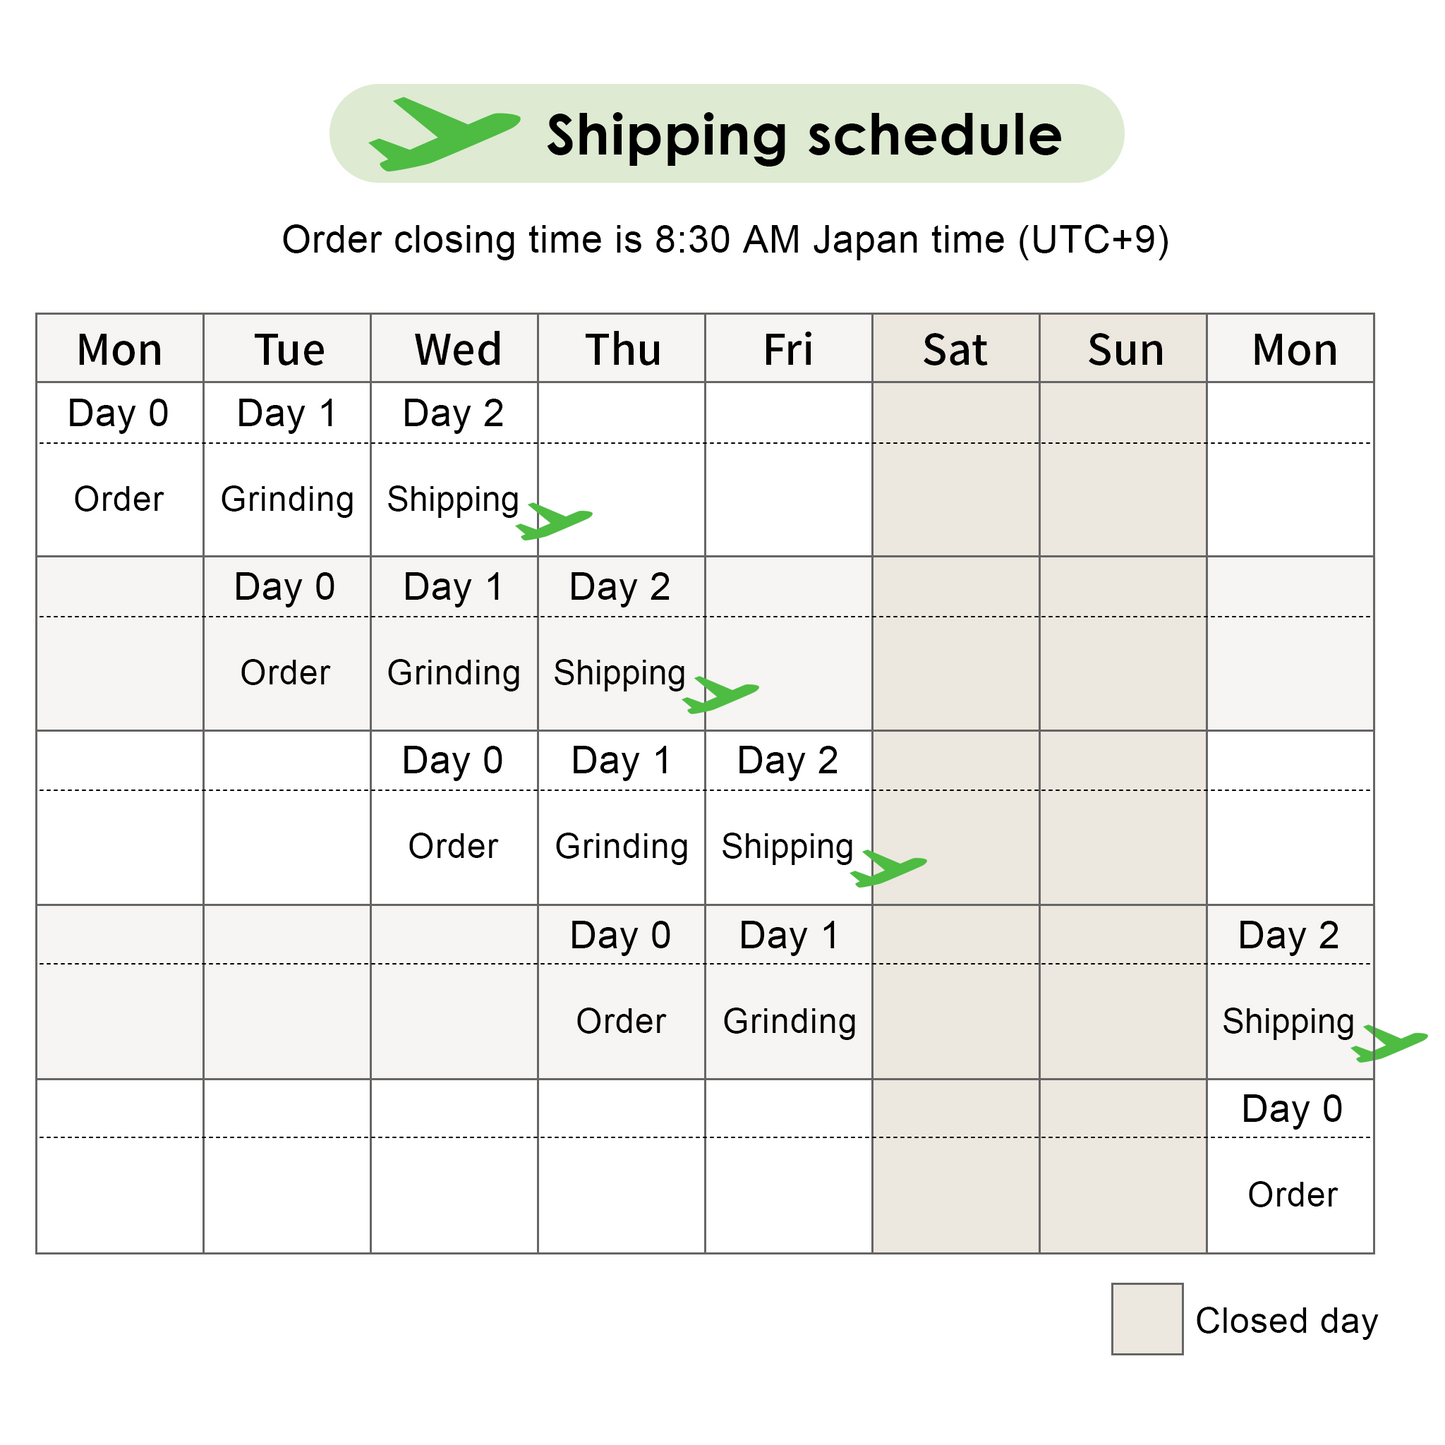The height and width of the screenshot is (1445, 1445).
Task: Select the Tue column header
Action: tap(288, 350)
